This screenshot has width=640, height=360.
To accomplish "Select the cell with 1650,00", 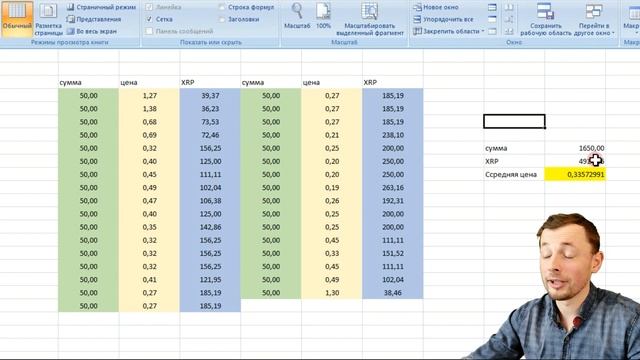I will click(575, 148).
